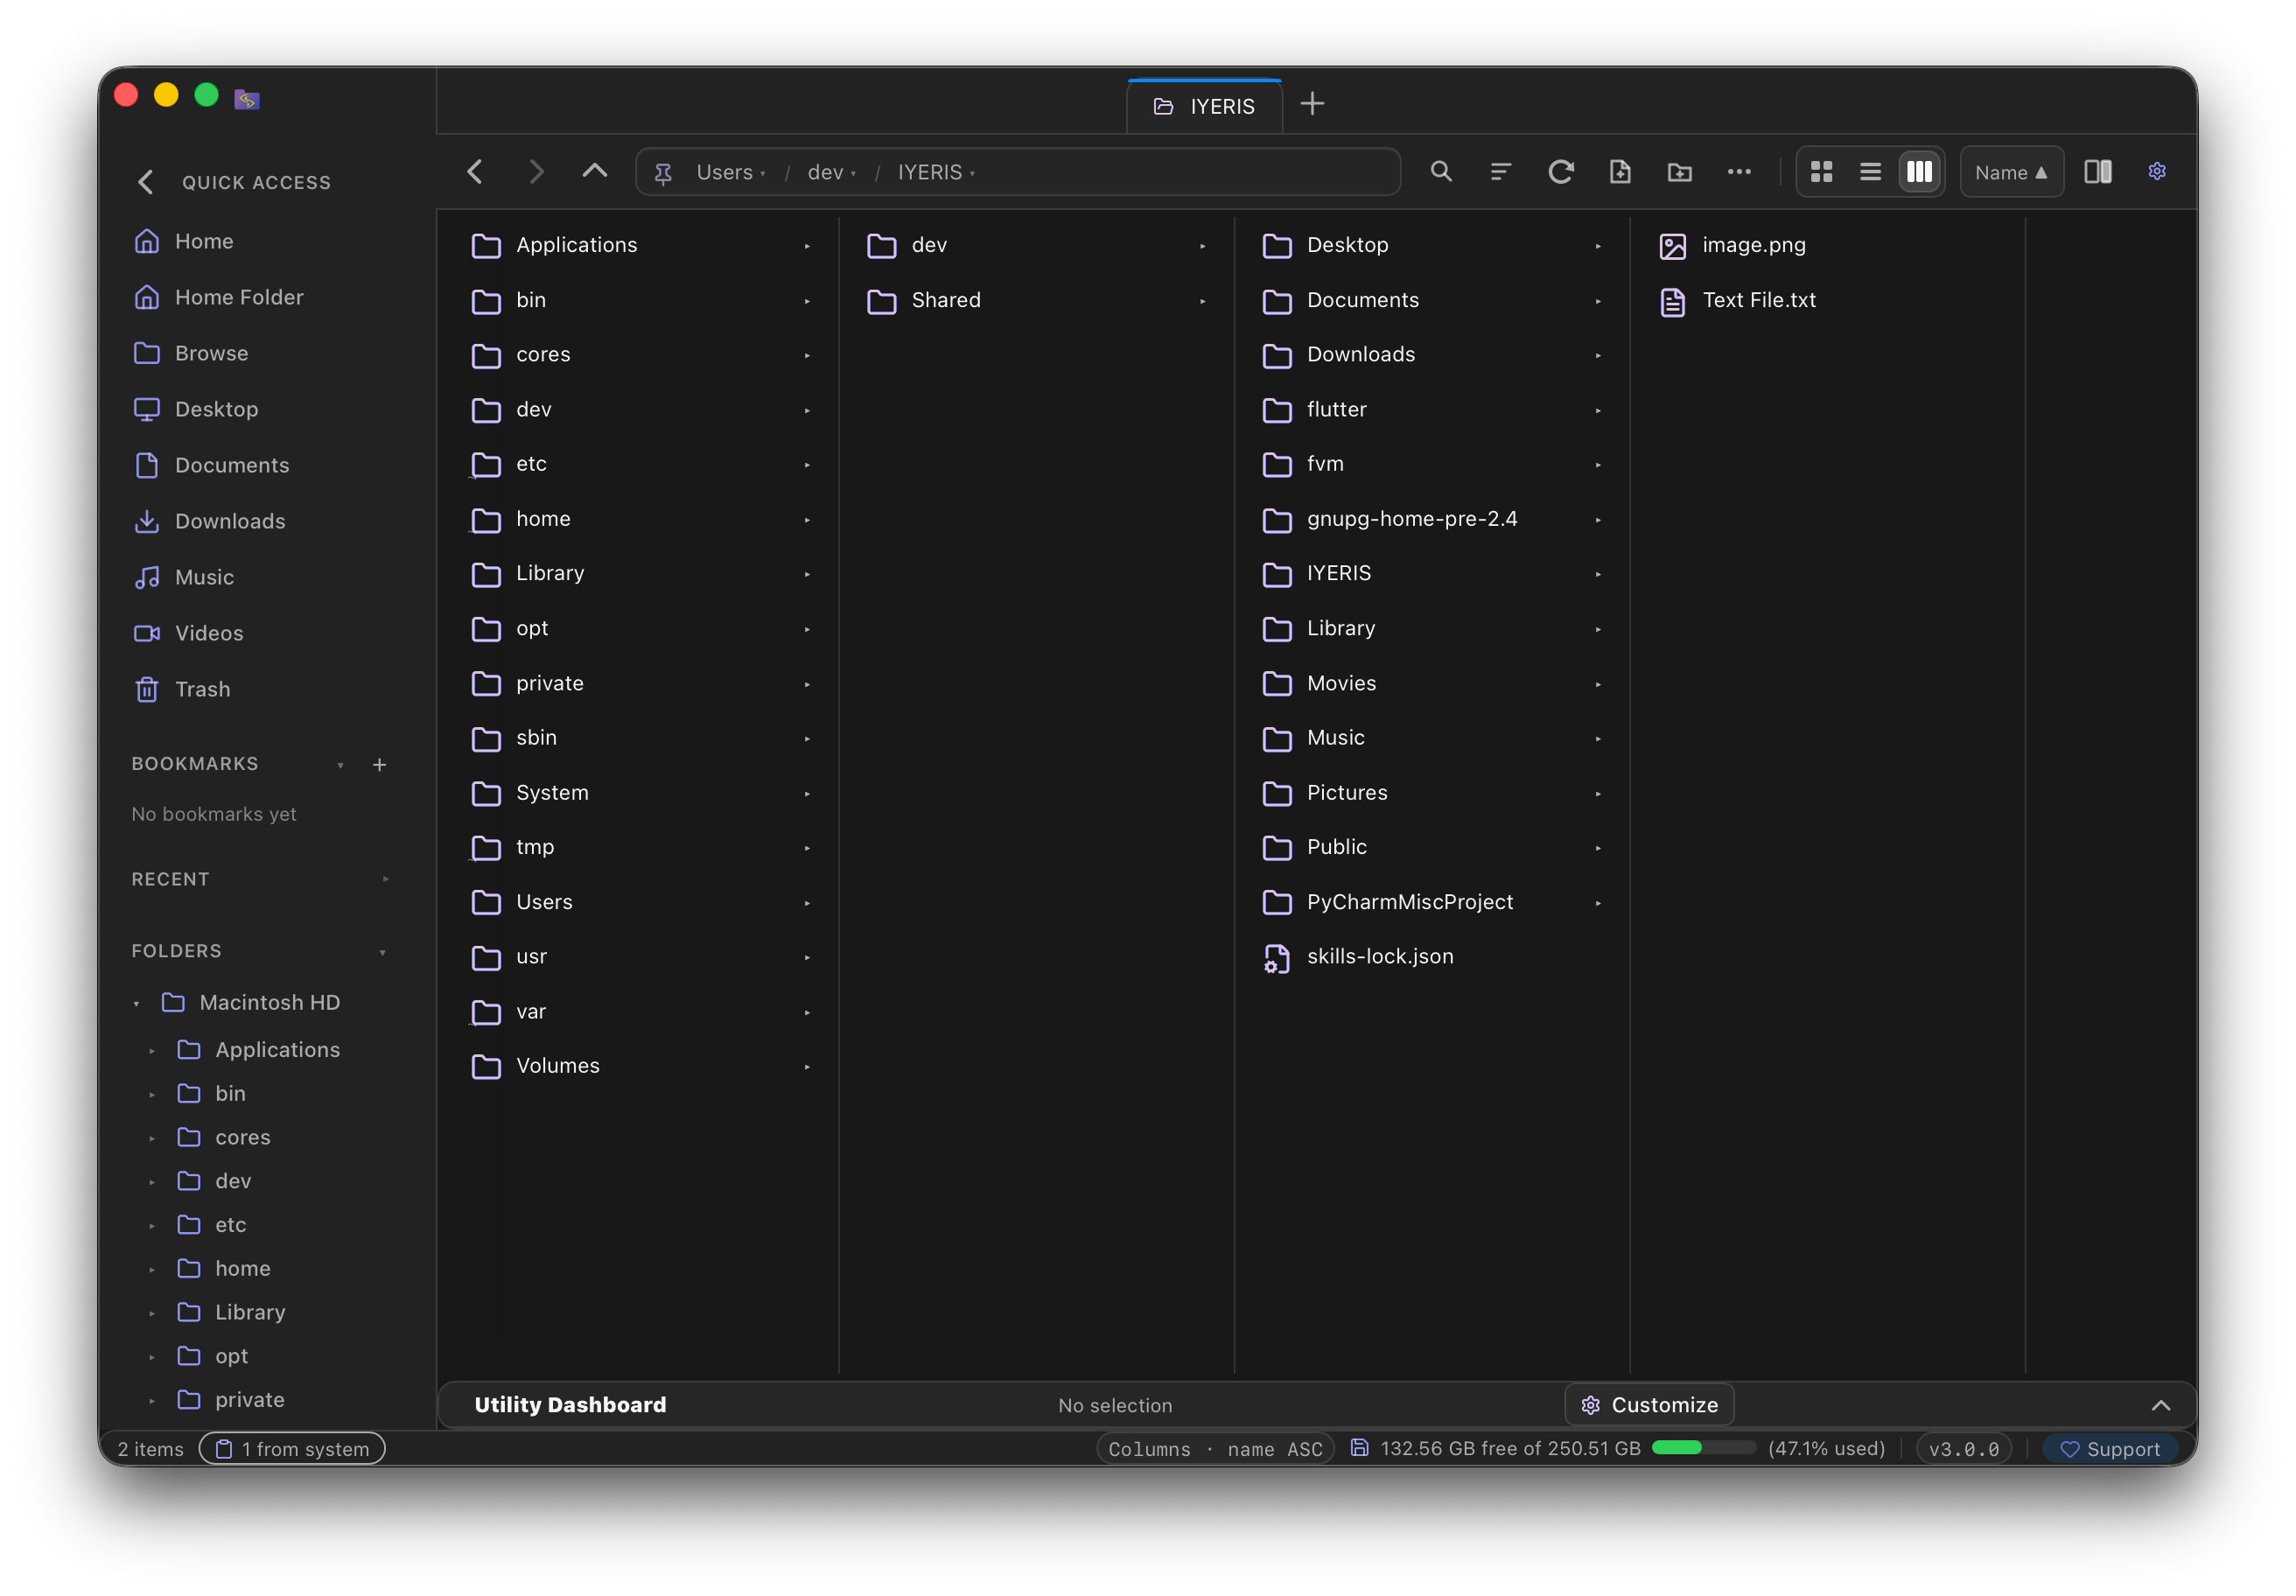Viewport: 2296px width, 1596px height.
Task: Click the Support button in status bar
Action: pyautogui.click(x=2110, y=1449)
